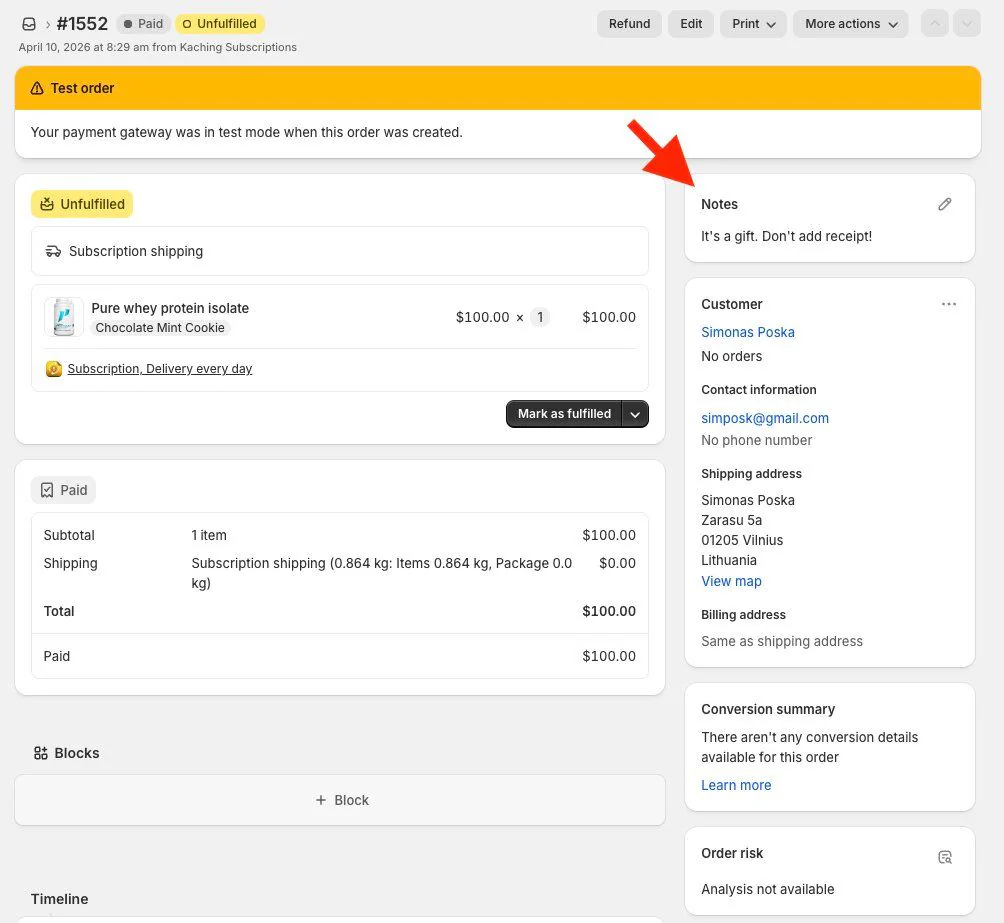Open customer Simonas Poska's profile link
This screenshot has width=1004, height=923.
748,332
